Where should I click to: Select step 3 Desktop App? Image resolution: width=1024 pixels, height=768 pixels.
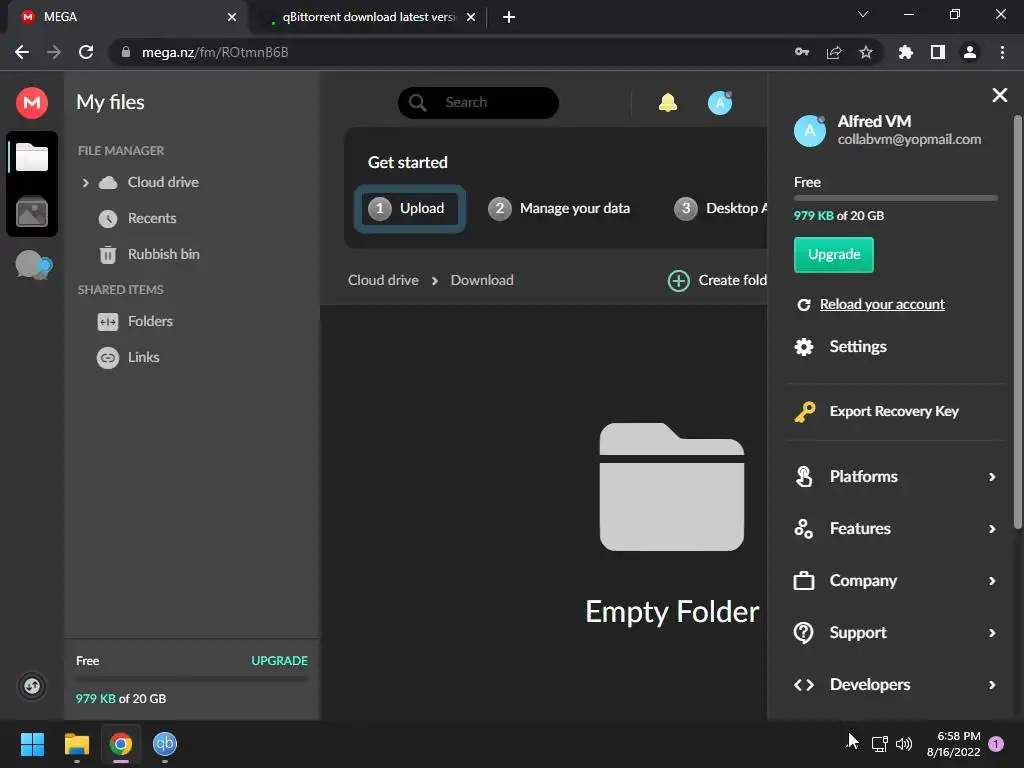point(721,208)
